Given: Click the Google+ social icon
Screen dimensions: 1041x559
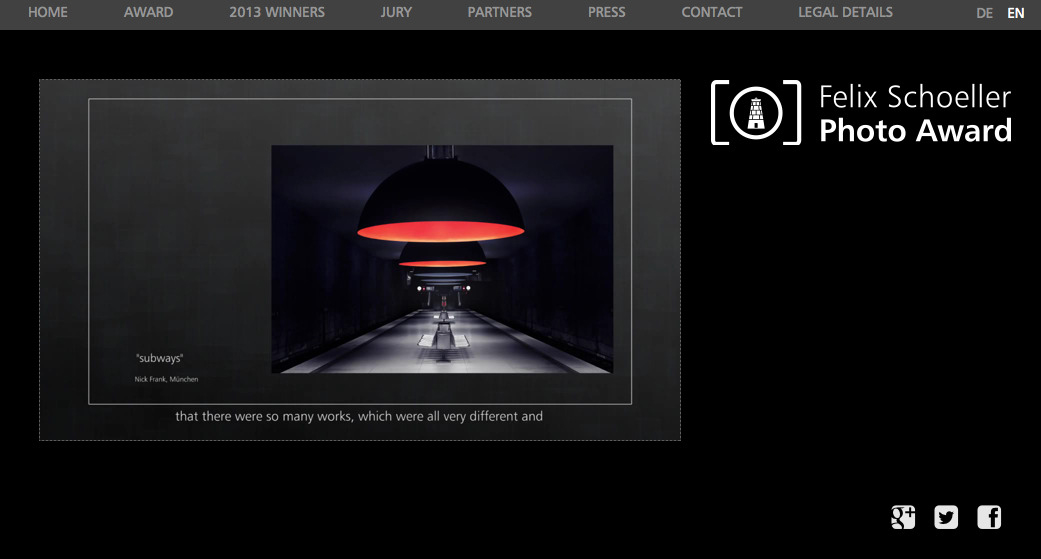Looking at the screenshot, I should pyautogui.click(x=903, y=517).
